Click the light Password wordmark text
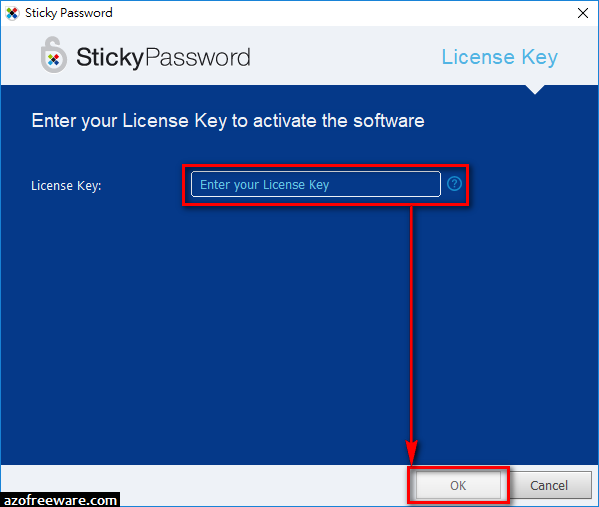599x507 pixels. [x=198, y=57]
